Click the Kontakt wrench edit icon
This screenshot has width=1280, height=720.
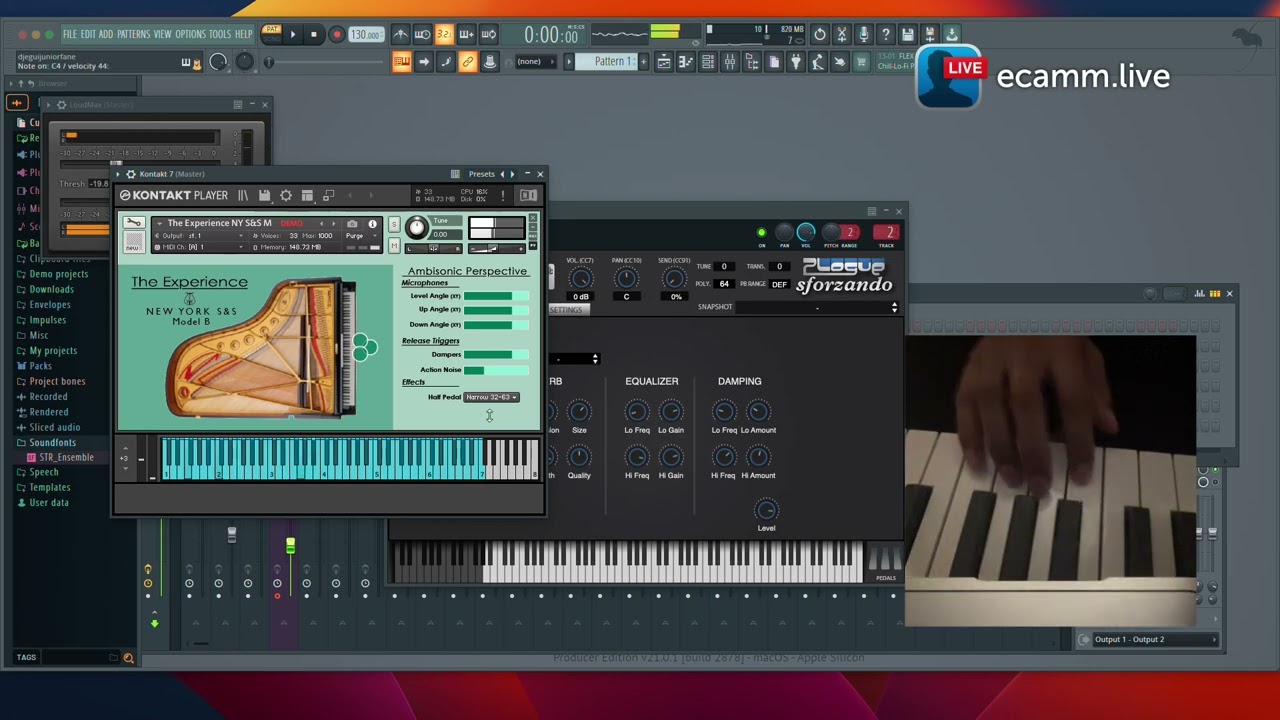(133, 223)
